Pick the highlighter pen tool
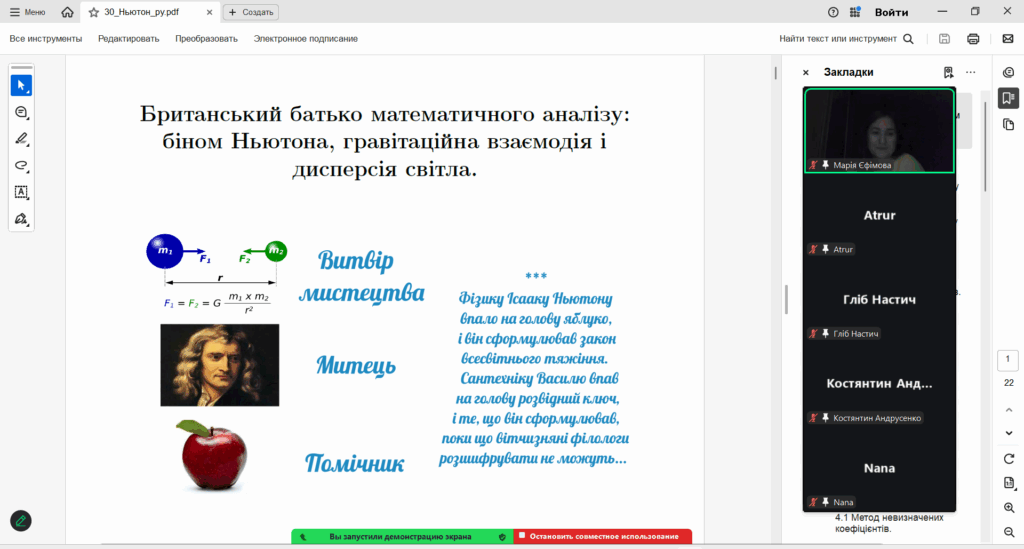The width and height of the screenshot is (1024, 549). 21,139
